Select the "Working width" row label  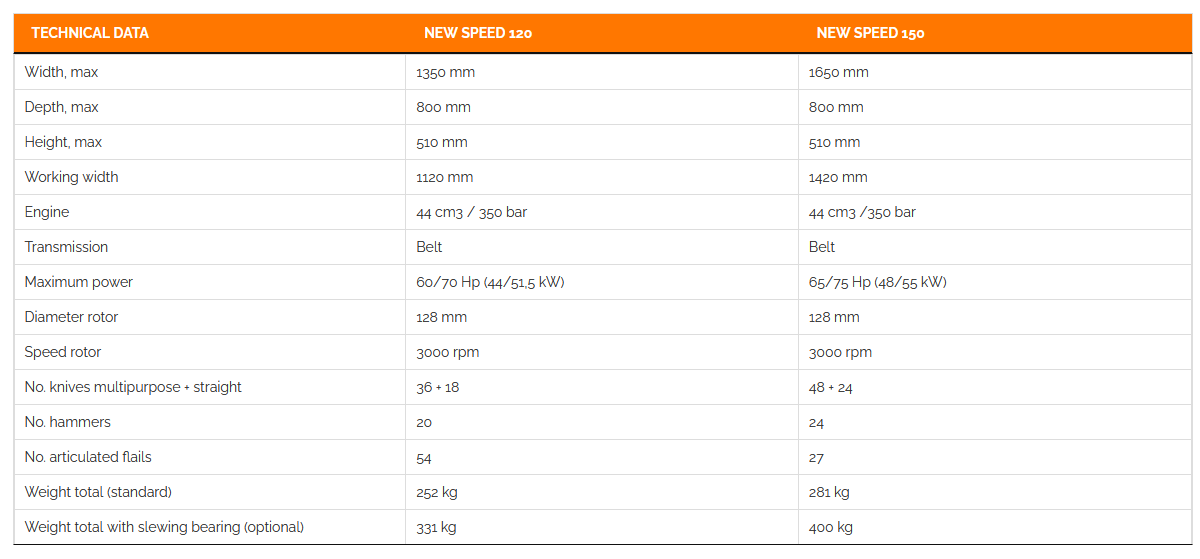[71, 177]
